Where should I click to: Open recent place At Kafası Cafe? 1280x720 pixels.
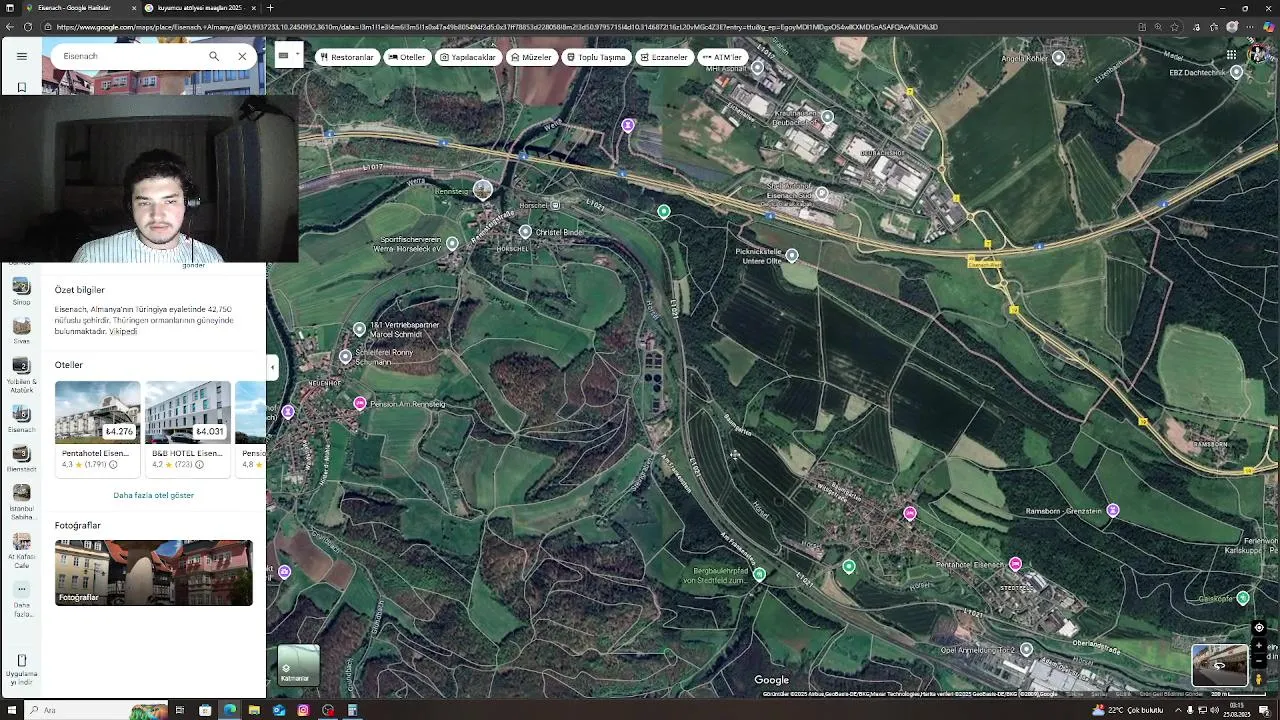(21, 551)
